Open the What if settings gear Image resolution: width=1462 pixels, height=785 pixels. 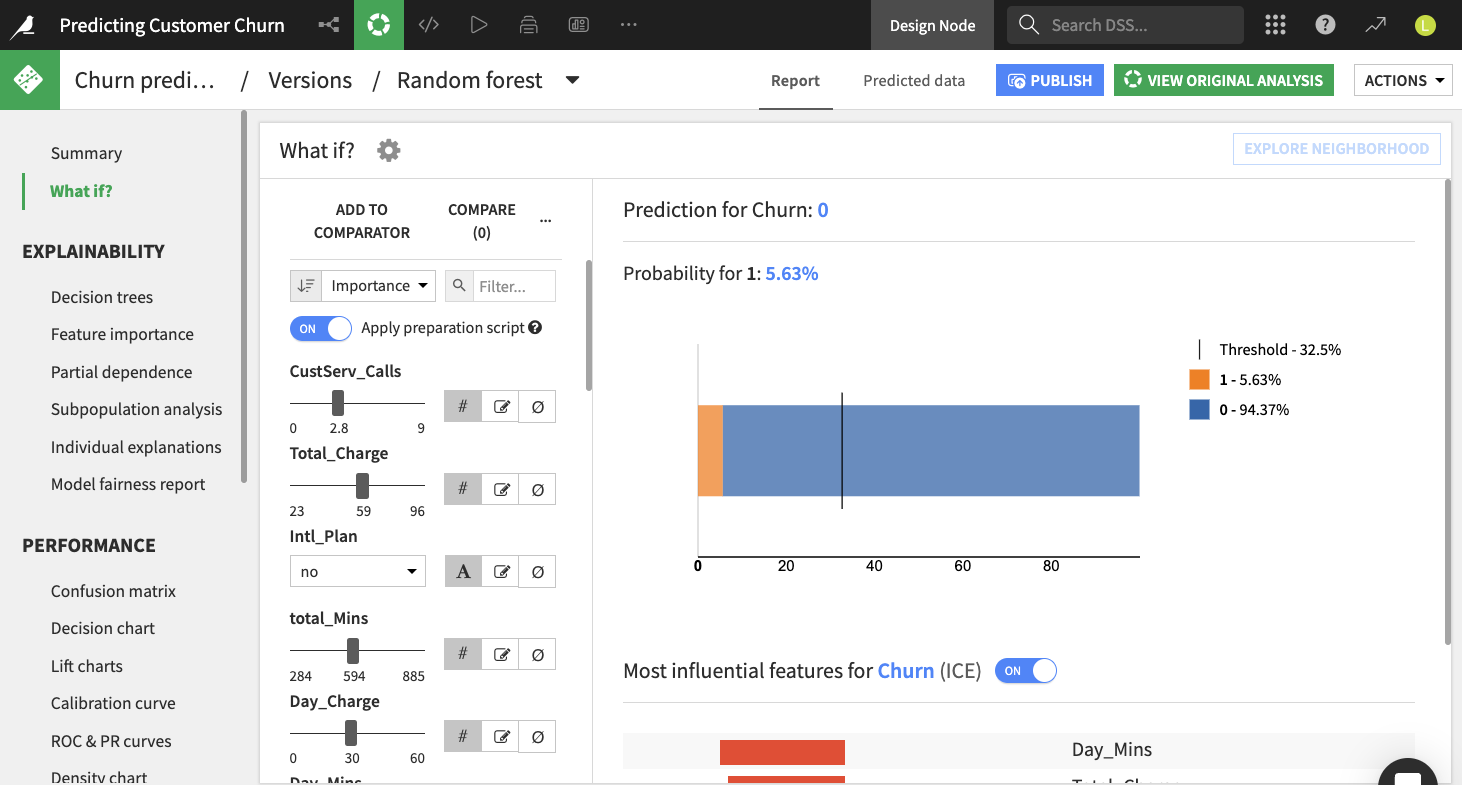point(388,150)
